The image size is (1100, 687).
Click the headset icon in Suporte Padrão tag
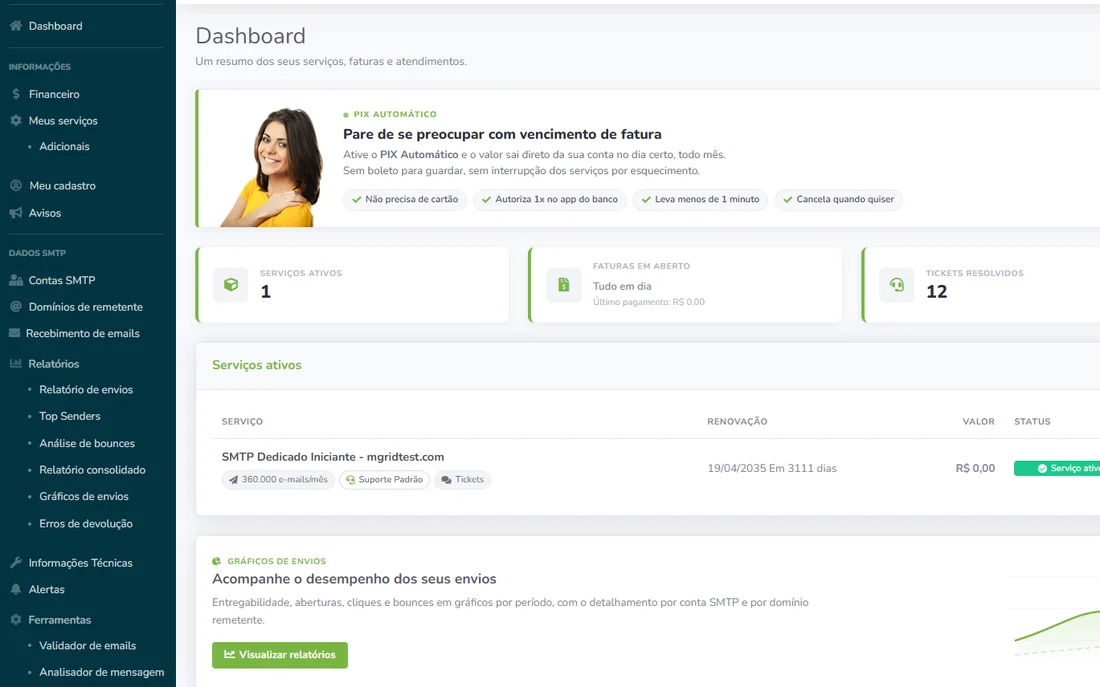tap(350, 480)
